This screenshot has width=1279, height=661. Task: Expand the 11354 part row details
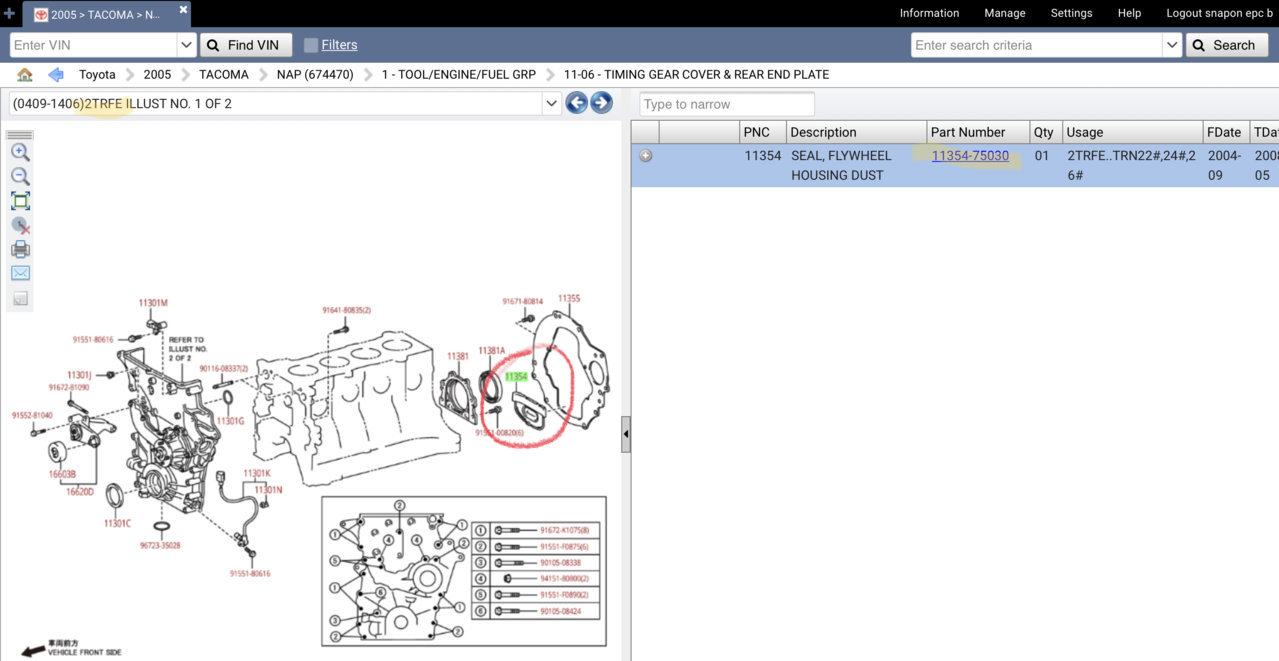(646, 156)
